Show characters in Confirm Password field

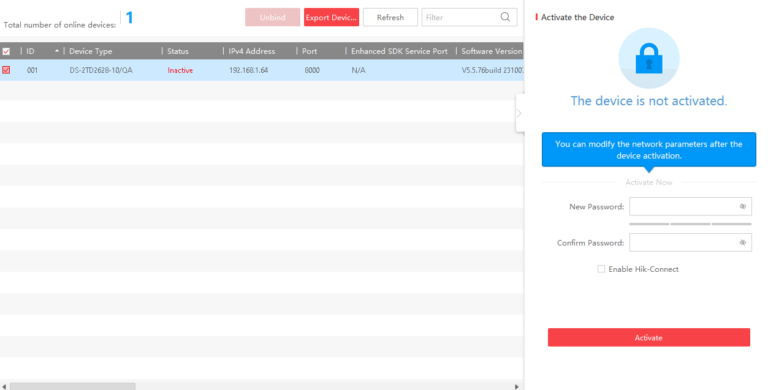click(743, 243)
